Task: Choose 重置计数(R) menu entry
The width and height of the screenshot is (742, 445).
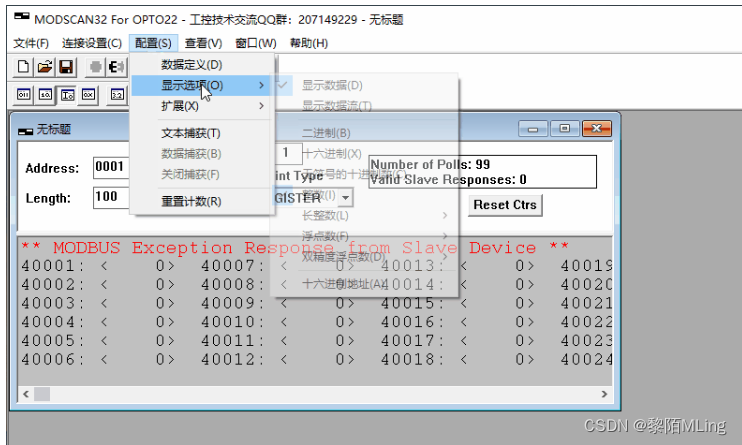Action: click(x=202, y=201)
